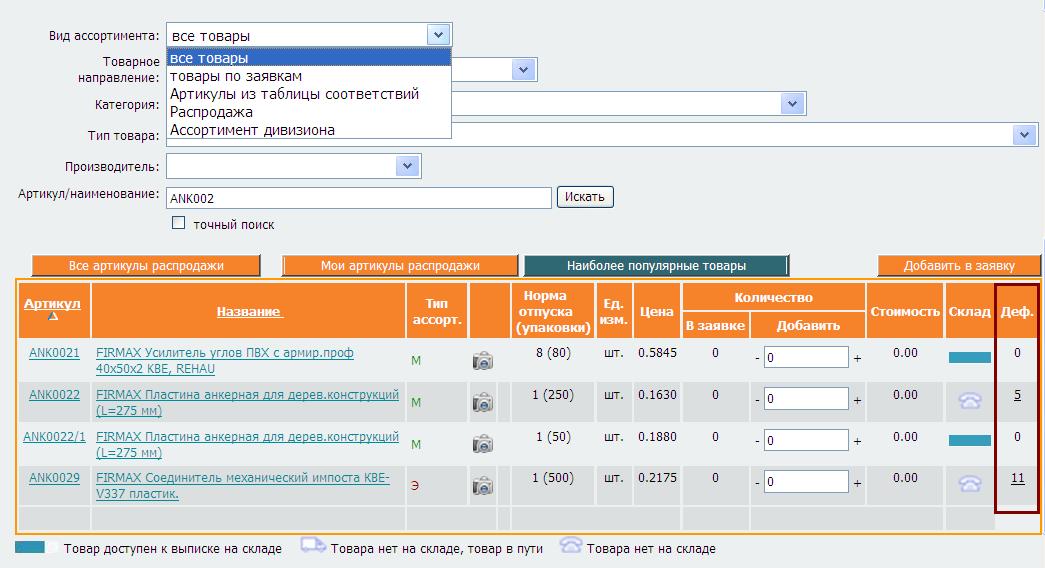Click blue stock availability bar for ANK0021
Screen dimensions: 1045x568
969,357
